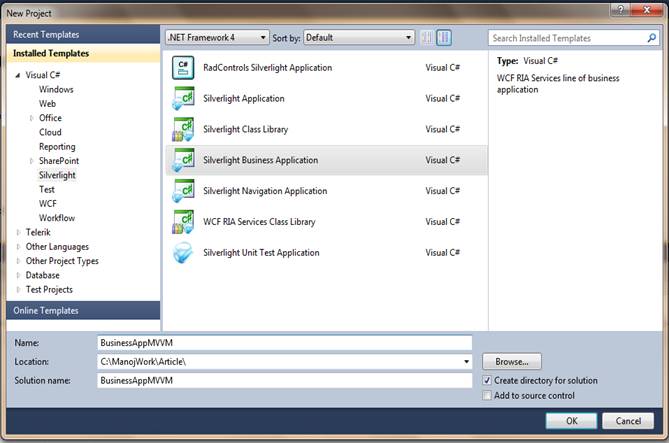Expand the Telerik tree node
Viewport: 669px width, 443px height.
click(x=18, y=233)
